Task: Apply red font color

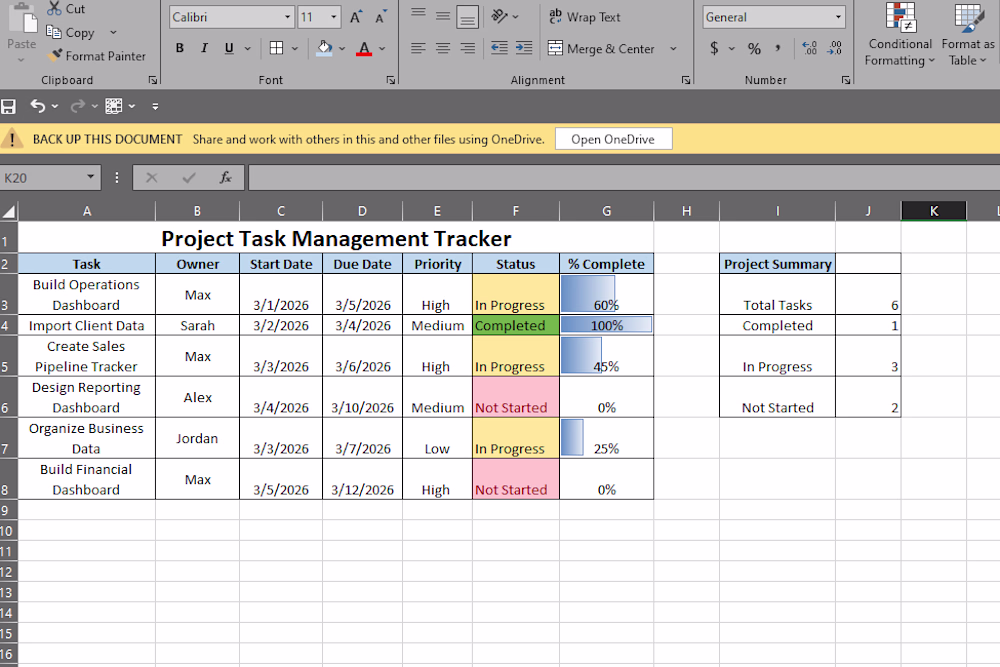Action: coord(364,48)
